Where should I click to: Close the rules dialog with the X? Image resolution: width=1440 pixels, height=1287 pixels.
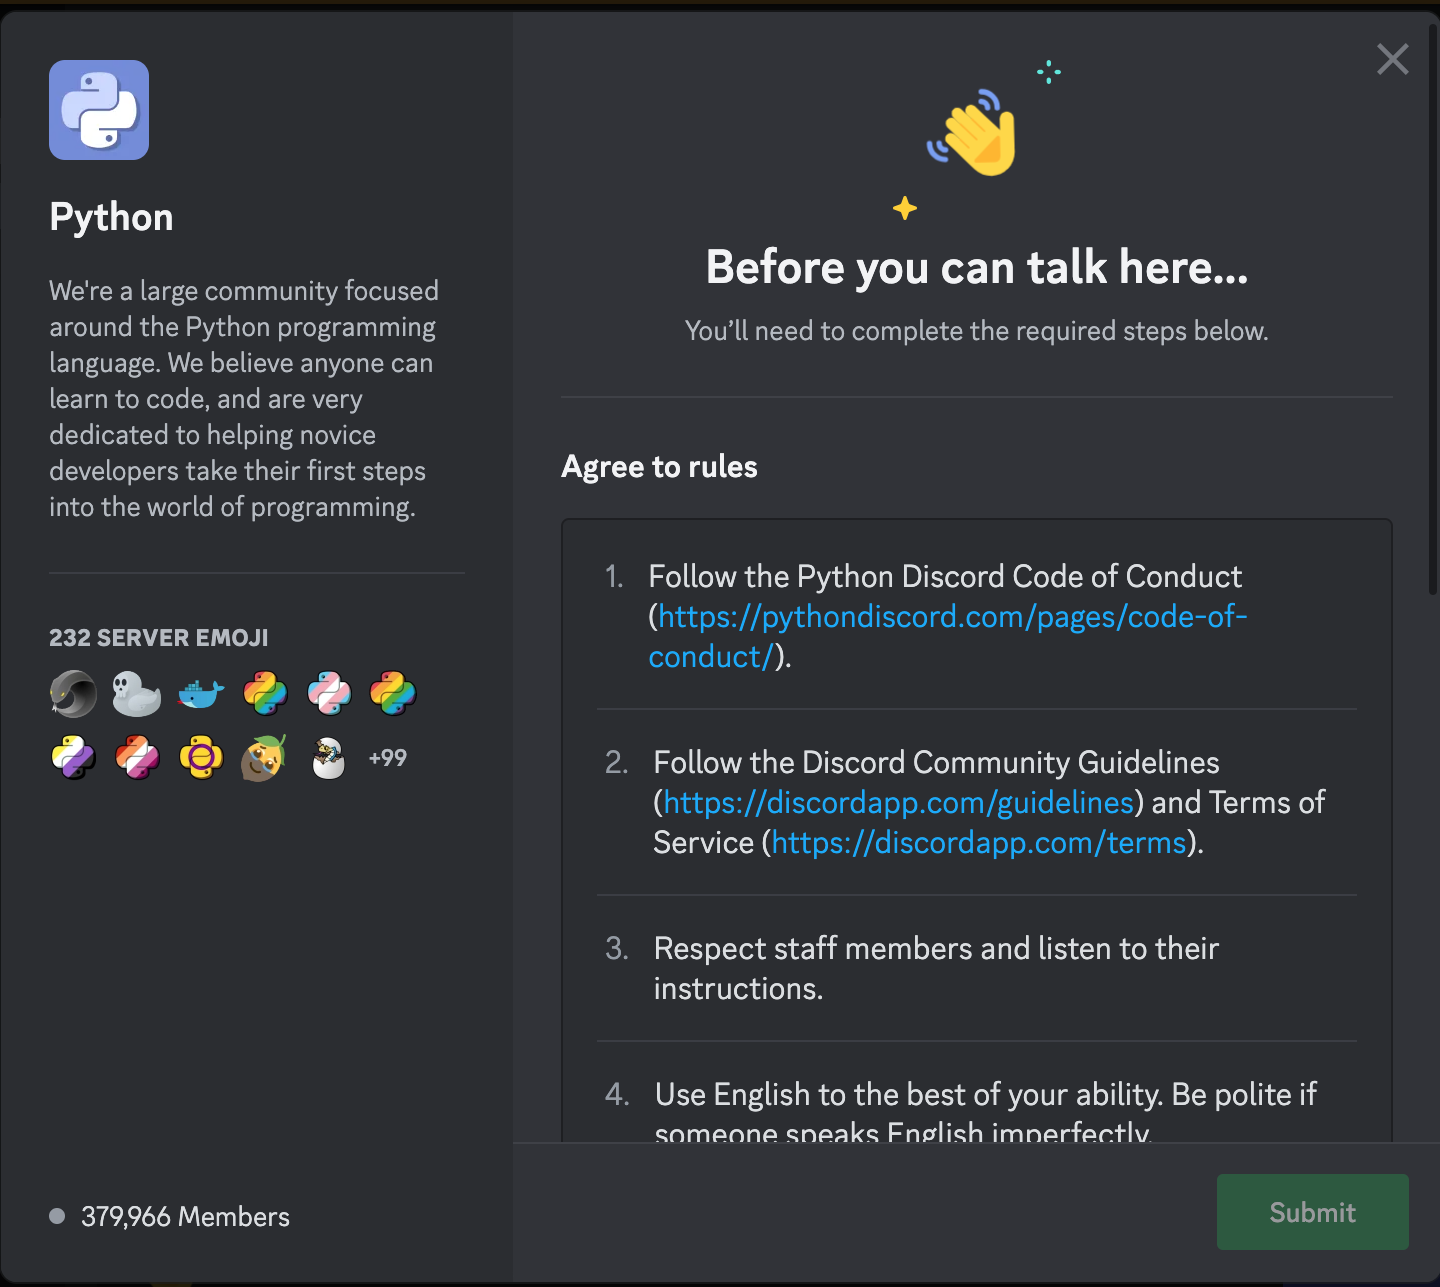[1393, 59]
